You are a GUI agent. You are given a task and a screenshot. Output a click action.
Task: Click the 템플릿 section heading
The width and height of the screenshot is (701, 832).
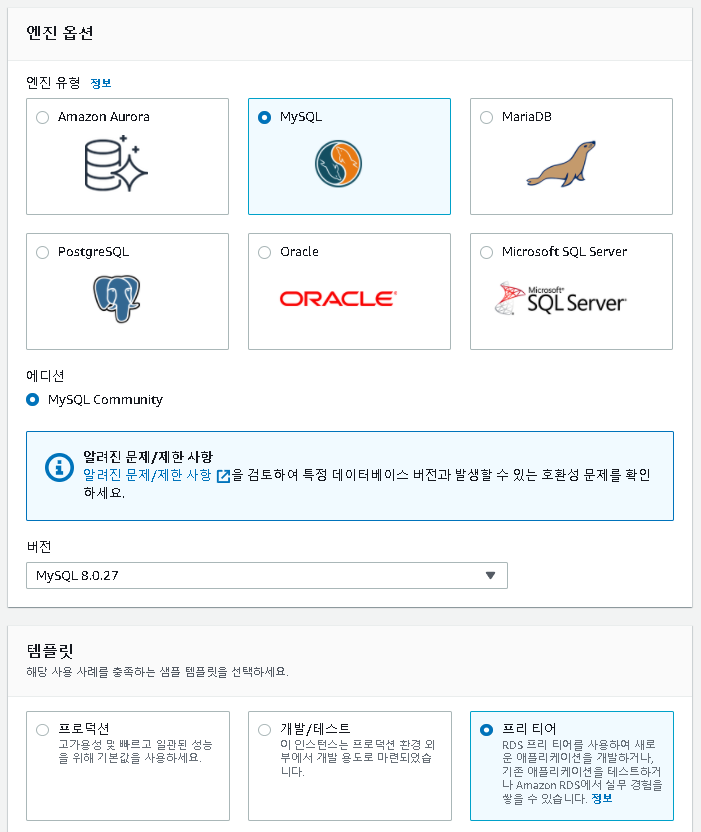[50, 651]
